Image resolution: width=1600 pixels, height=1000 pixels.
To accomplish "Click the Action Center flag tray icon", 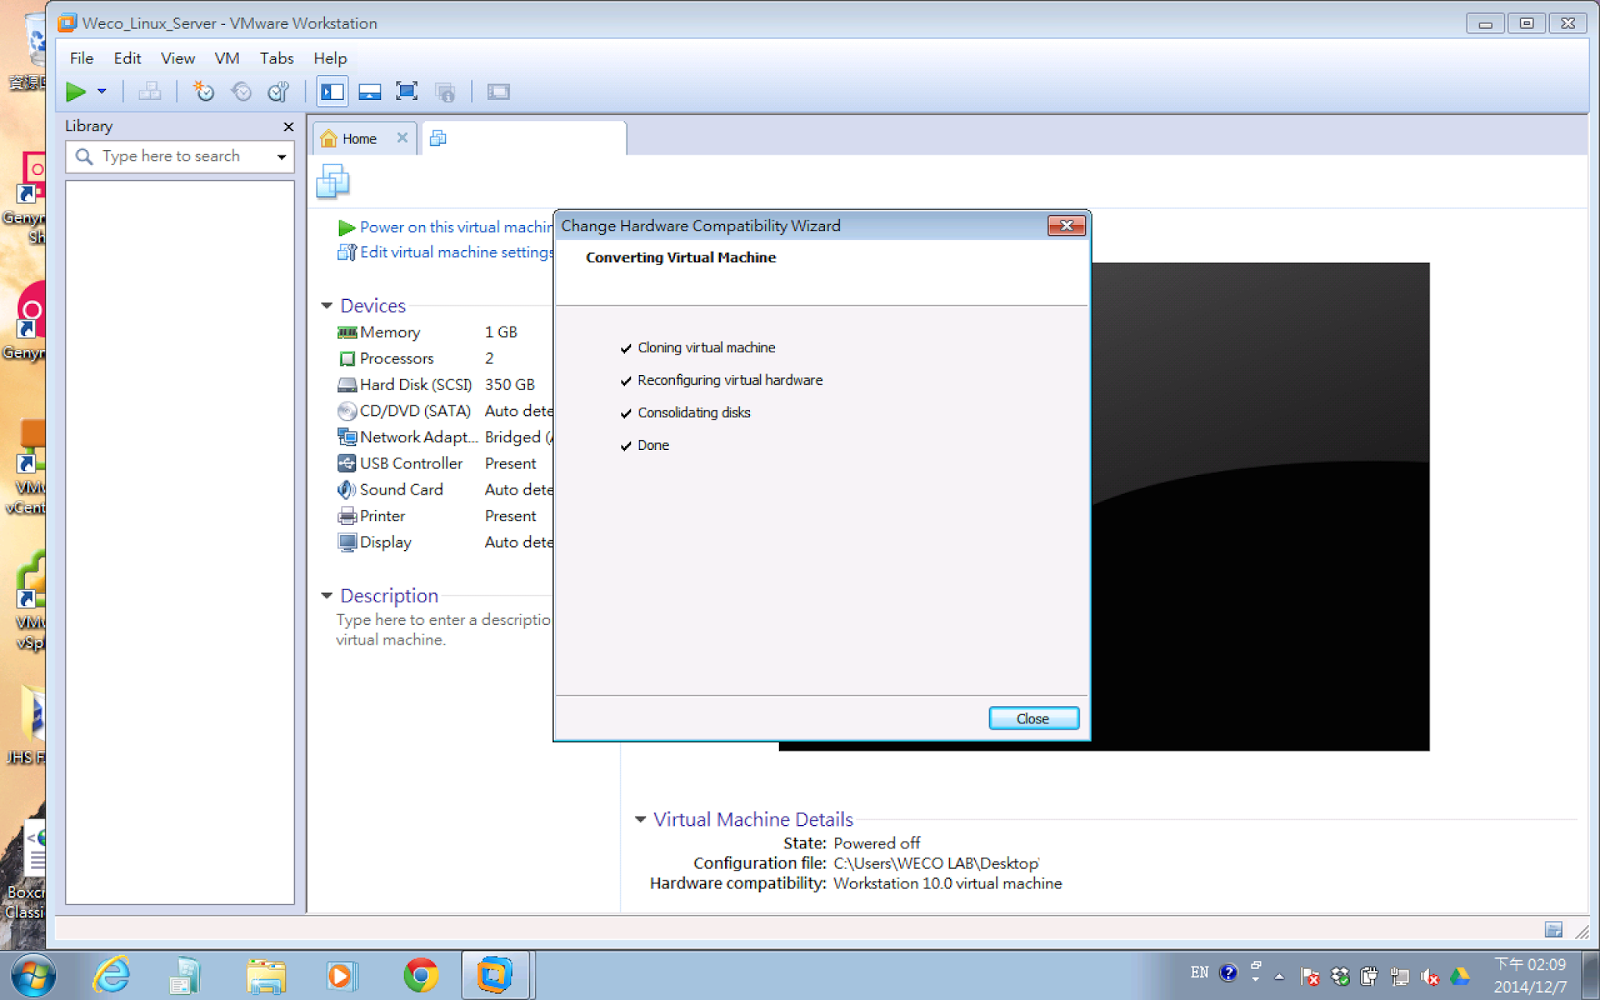I will click(x=1309, y=977).
